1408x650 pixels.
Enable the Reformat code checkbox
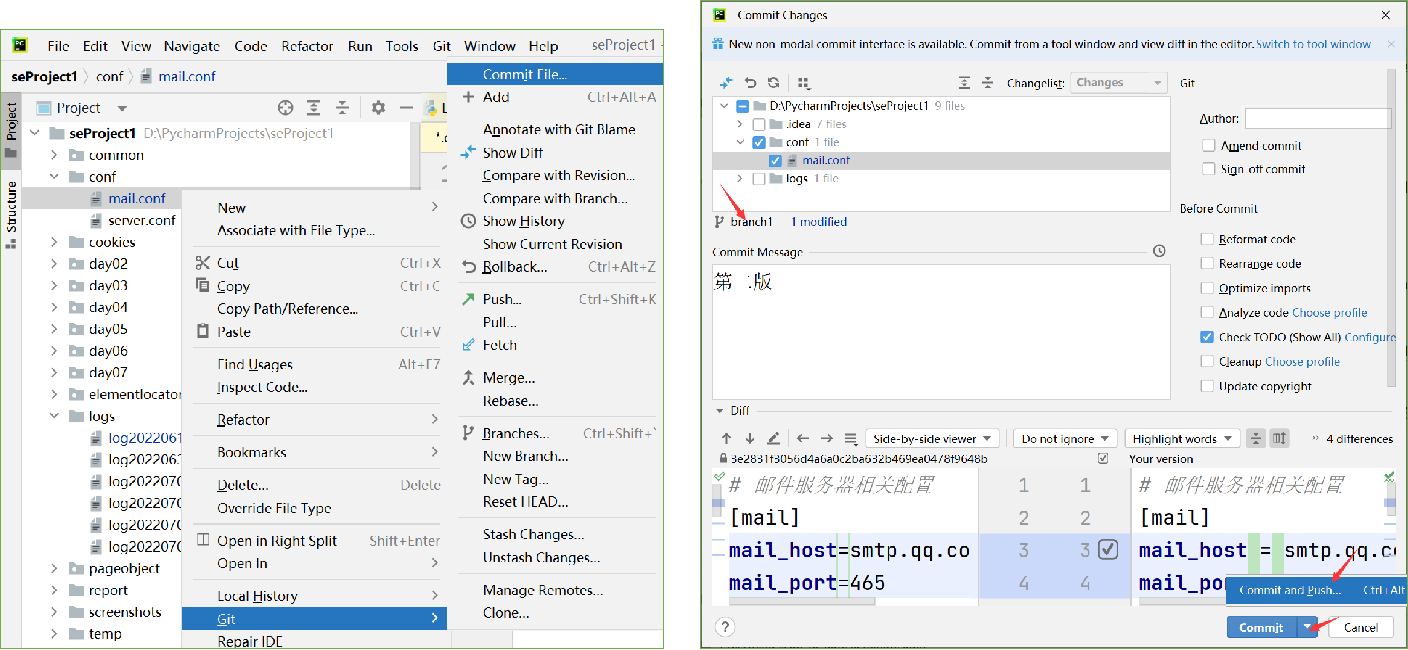(x=1207, y=240)
